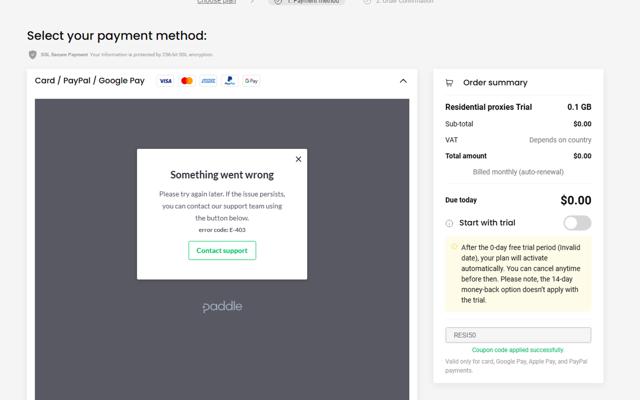This screenshot has width=640, height=400.
Task: Click the Payment method step indicator
Action: click(307, 2)
